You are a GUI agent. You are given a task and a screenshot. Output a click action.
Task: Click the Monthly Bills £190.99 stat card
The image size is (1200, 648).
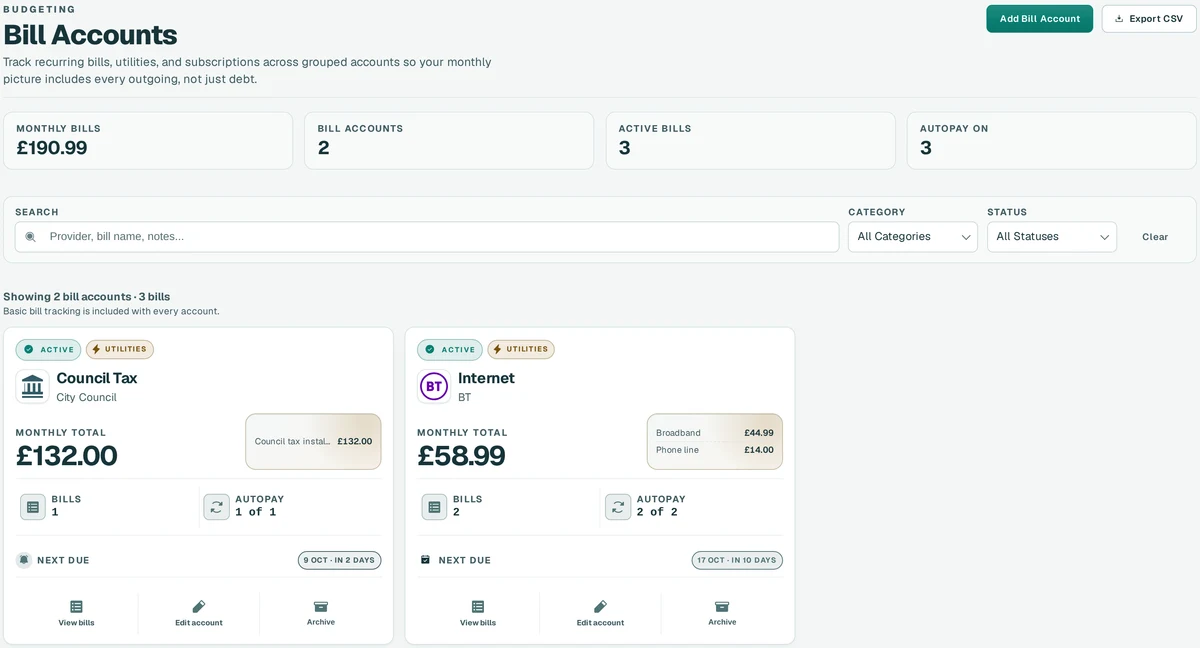point(148,140)
